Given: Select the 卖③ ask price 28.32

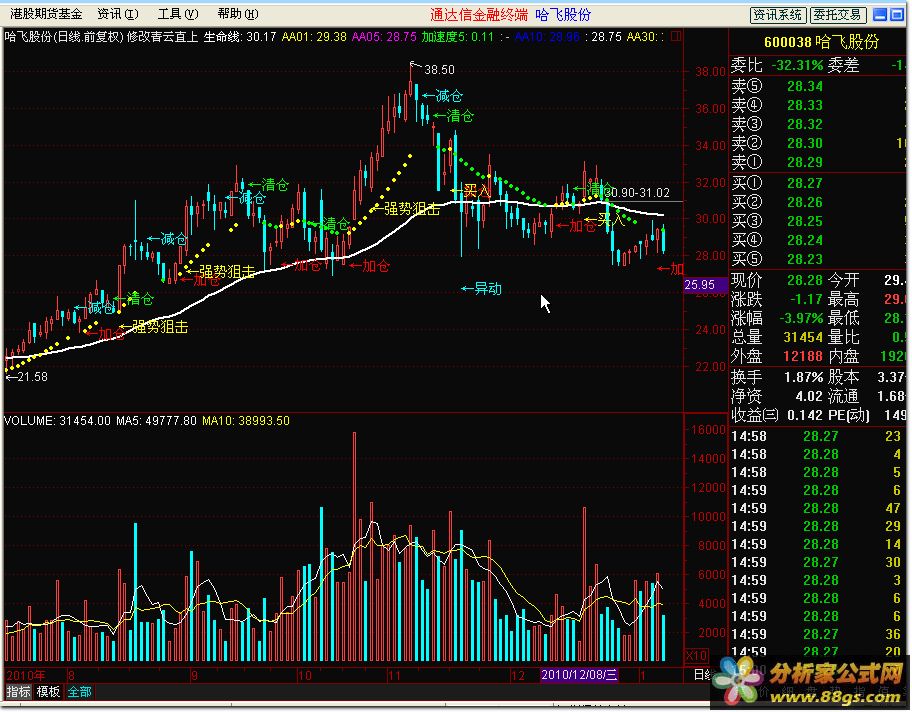Looking at the screenshot, I should tap(804, 124).
